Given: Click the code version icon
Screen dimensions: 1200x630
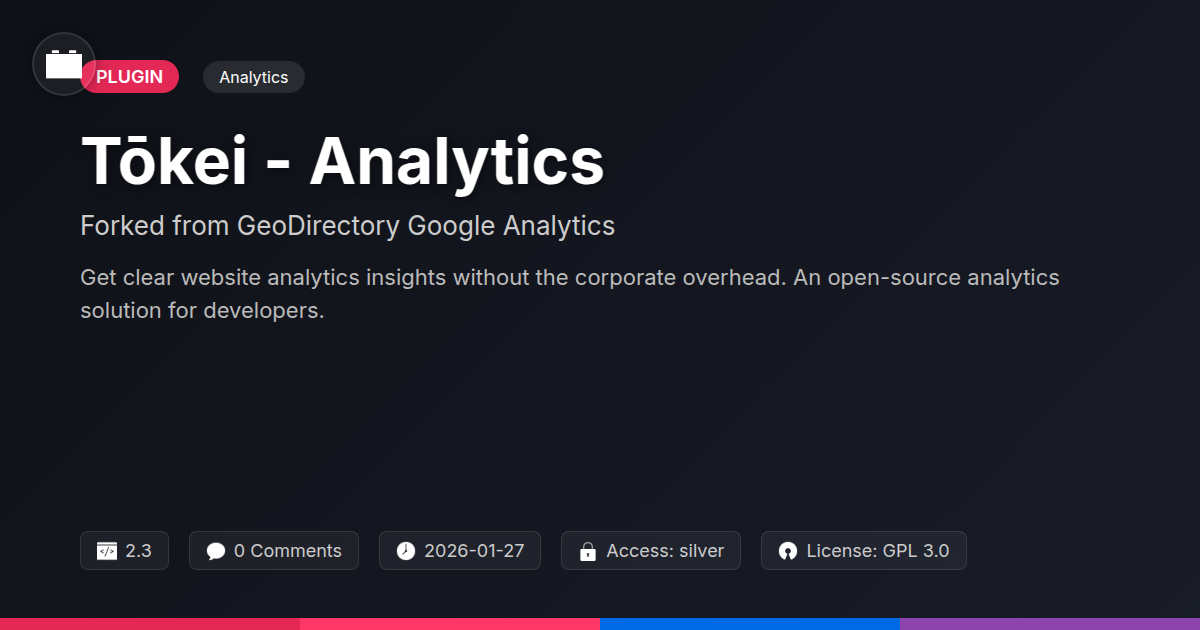Looking at the screenshot, I should pos(106,551).
